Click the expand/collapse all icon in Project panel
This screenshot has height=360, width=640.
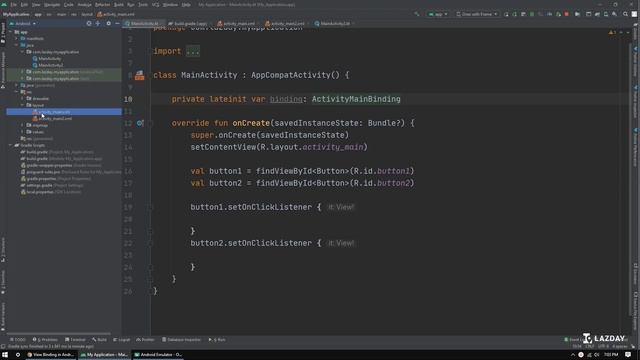click(98, 24)
